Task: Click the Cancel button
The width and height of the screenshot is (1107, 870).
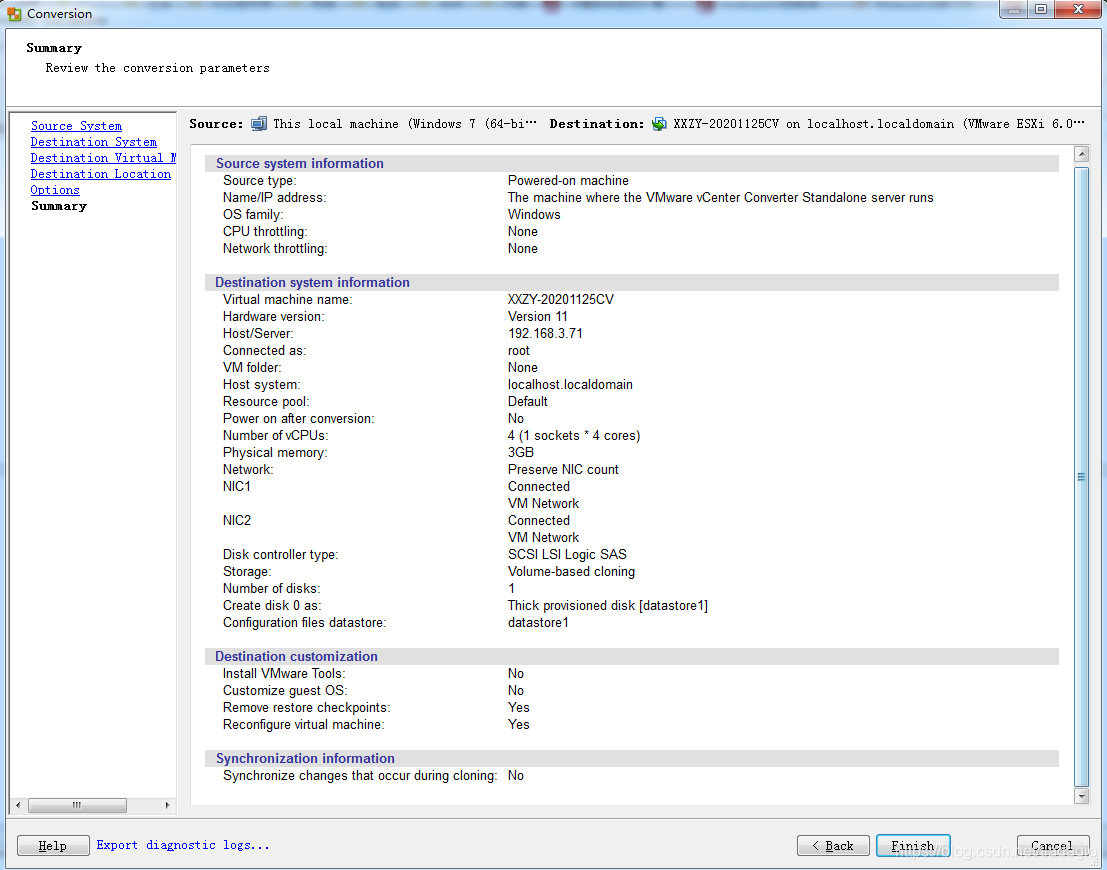Action: (1052, 845)
